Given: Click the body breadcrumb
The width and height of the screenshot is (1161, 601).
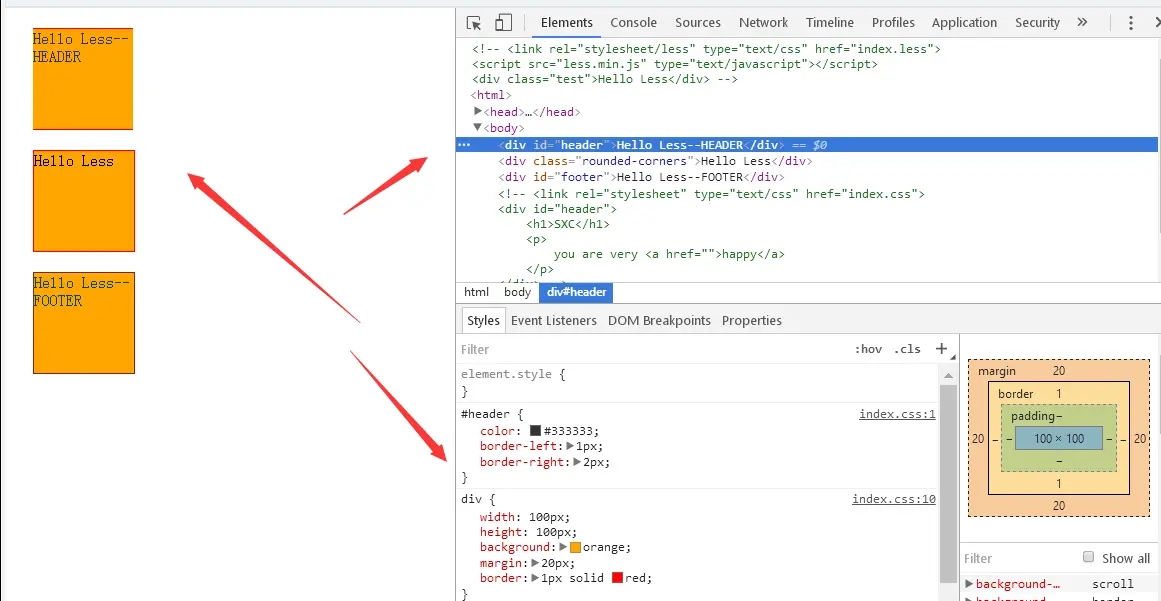Looking at the screenshot, I should pos(518,292).
